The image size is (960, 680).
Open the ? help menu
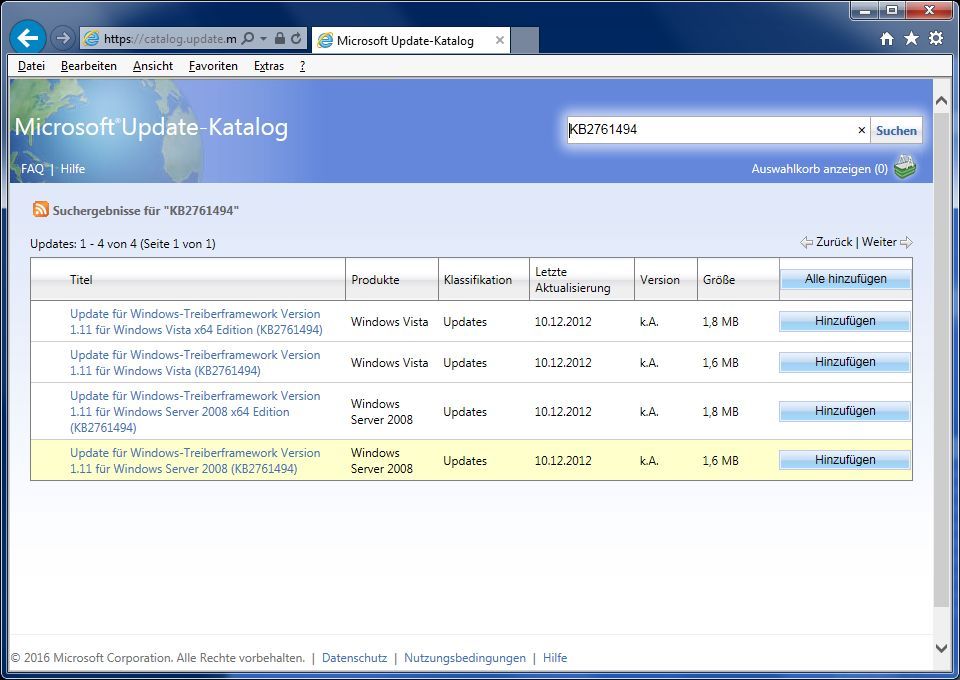click(302, 66)
